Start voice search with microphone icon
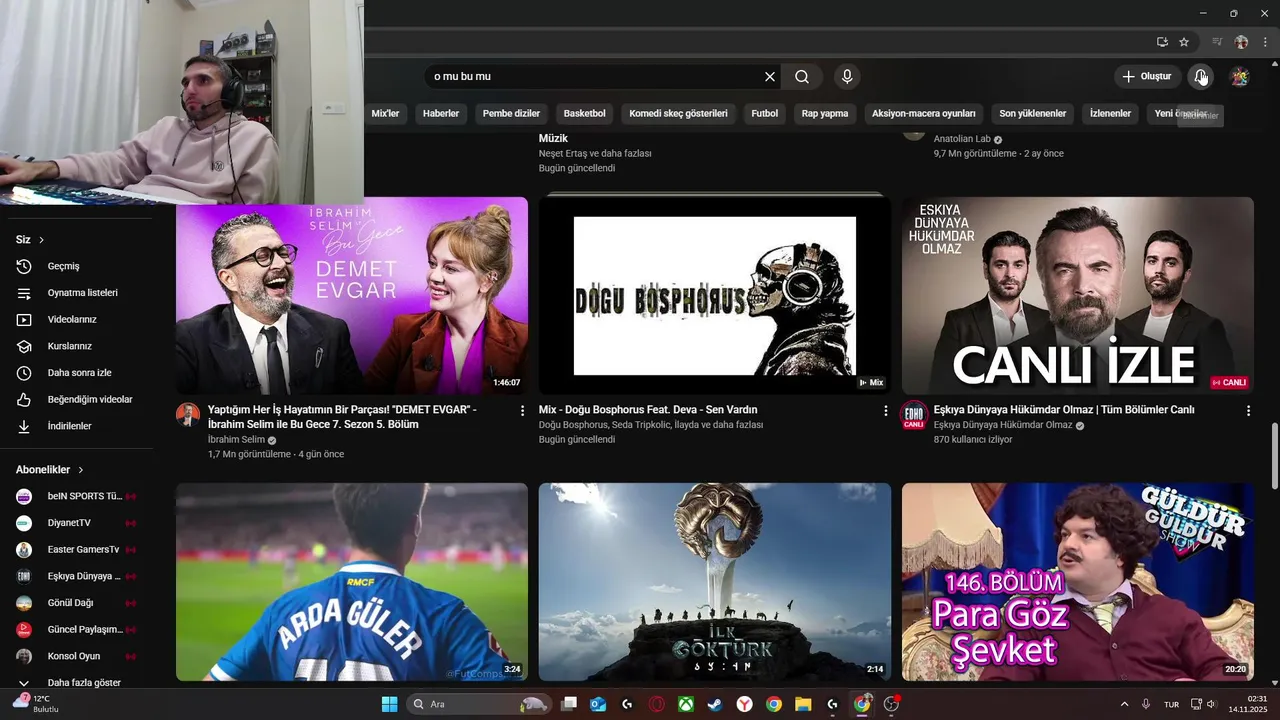This screenshot has height=720, width=1280. [x=847, y=77]
